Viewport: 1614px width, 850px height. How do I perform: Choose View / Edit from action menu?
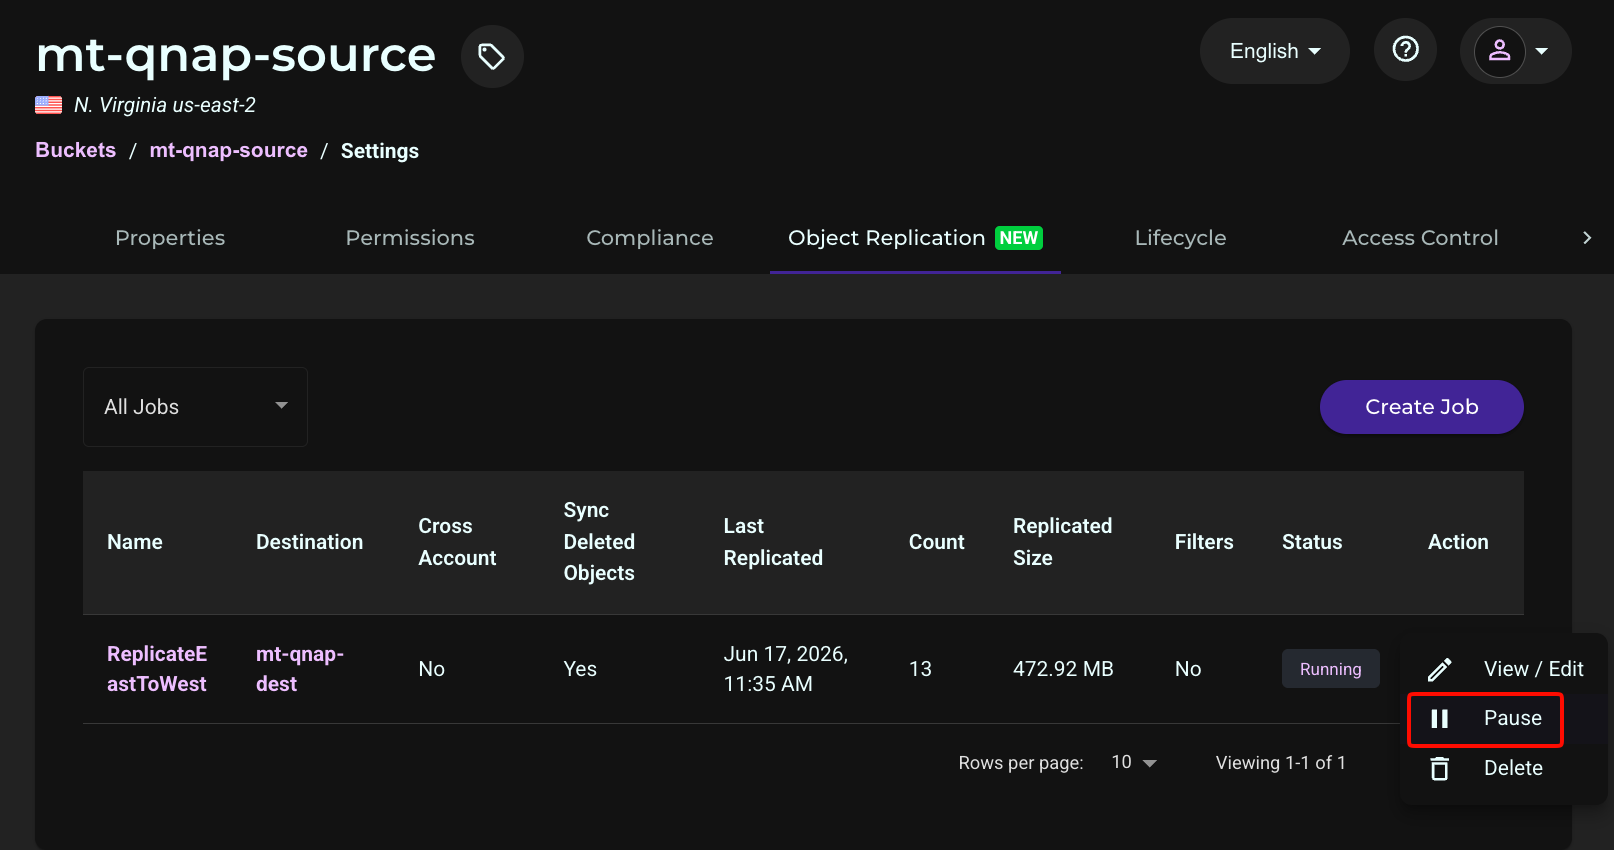[1504, 669]
